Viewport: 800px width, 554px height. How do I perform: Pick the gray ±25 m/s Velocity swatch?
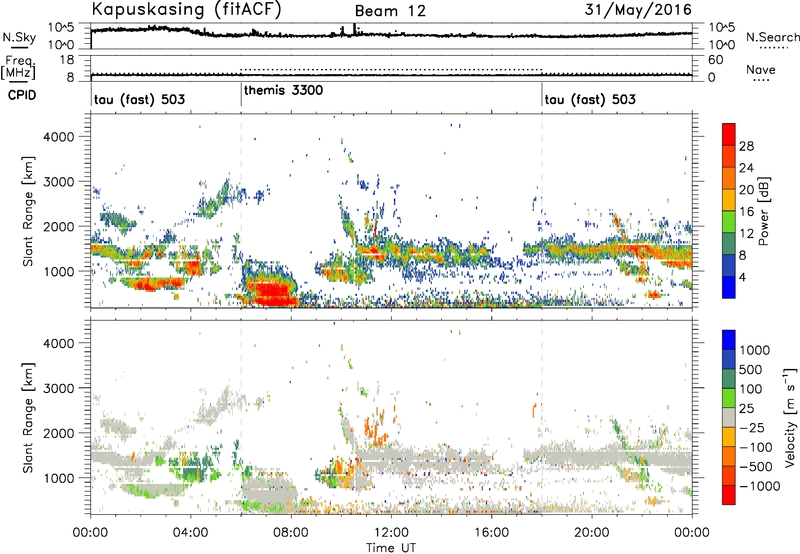729,417
